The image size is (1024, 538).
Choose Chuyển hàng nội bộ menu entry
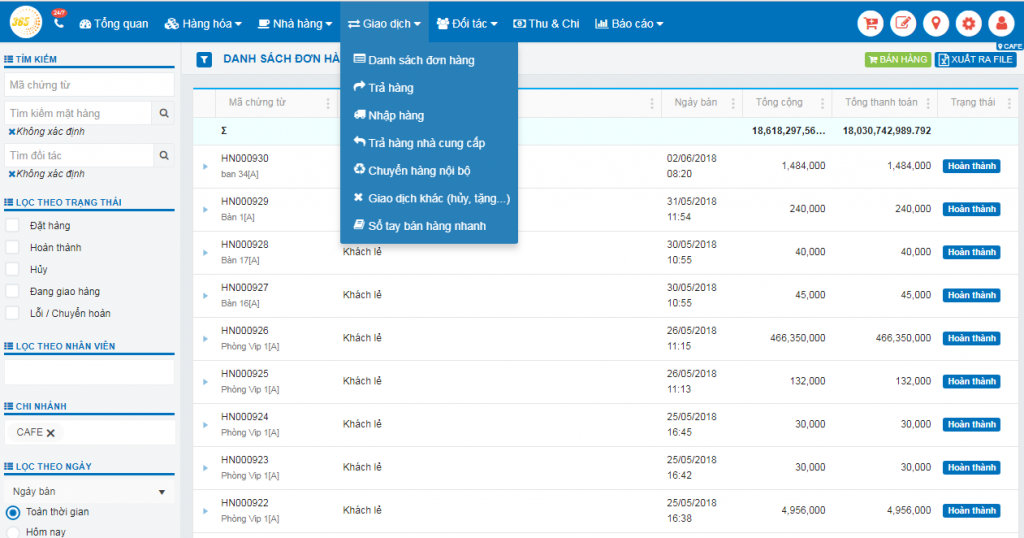pos(419,170)
